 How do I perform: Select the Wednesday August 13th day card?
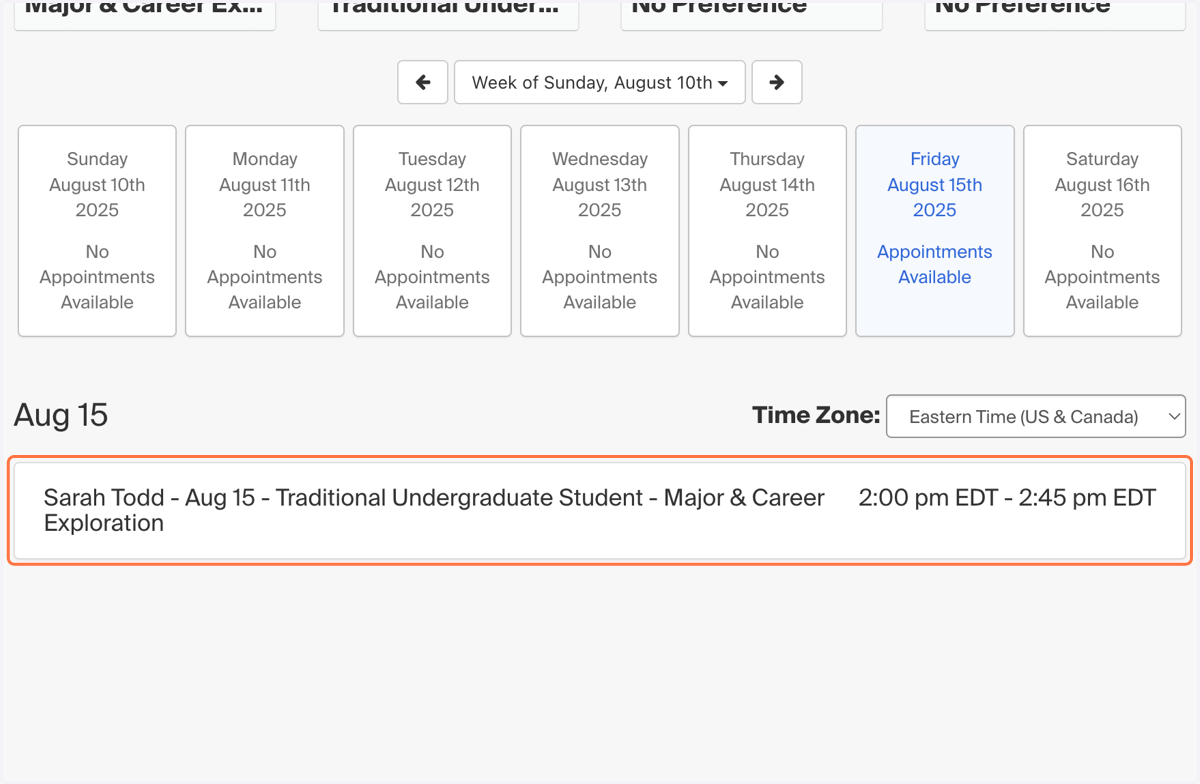[x=600, y=230]
